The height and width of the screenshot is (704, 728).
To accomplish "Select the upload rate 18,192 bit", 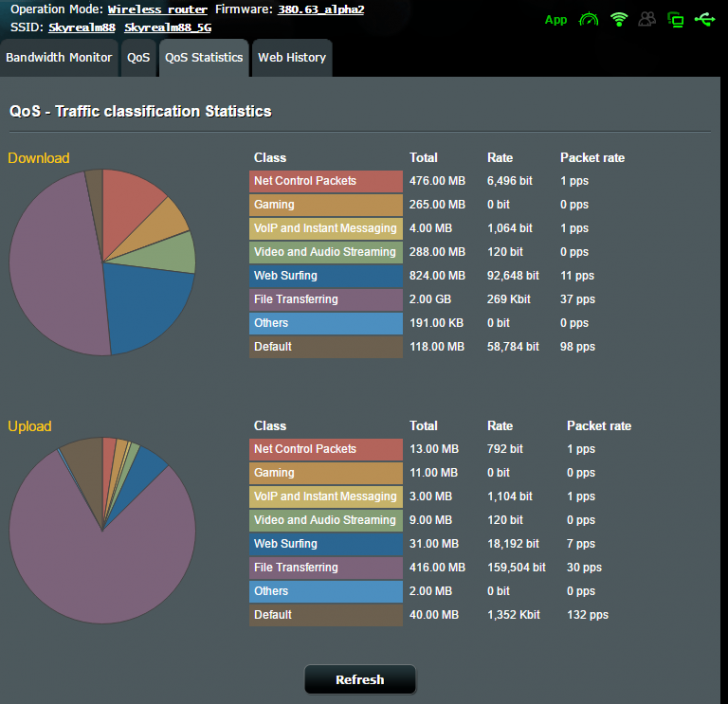I will coord(513,544).
